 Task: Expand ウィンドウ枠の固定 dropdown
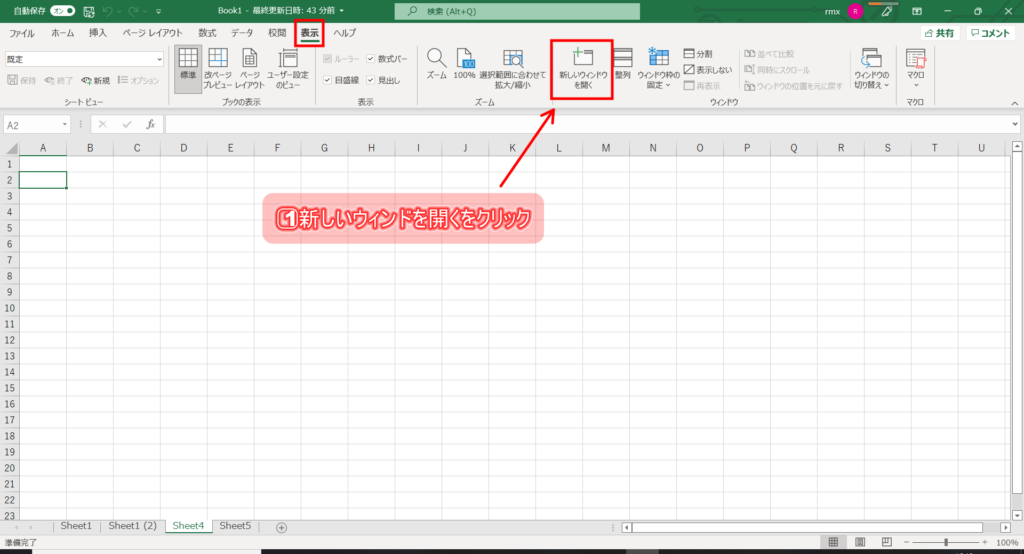coord(658,68)
